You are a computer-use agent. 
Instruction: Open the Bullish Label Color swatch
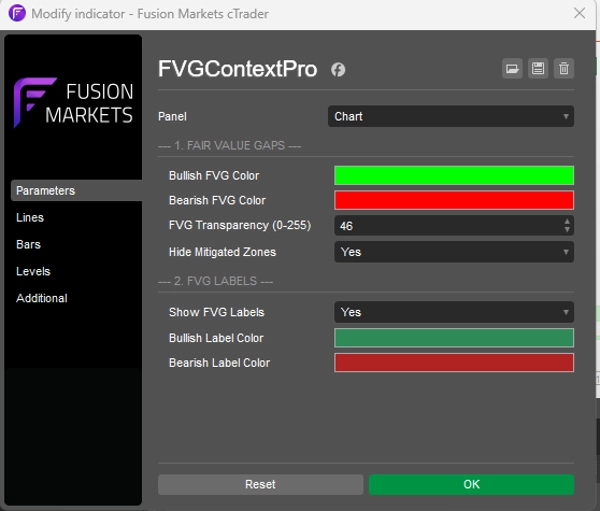click(454, 338)
